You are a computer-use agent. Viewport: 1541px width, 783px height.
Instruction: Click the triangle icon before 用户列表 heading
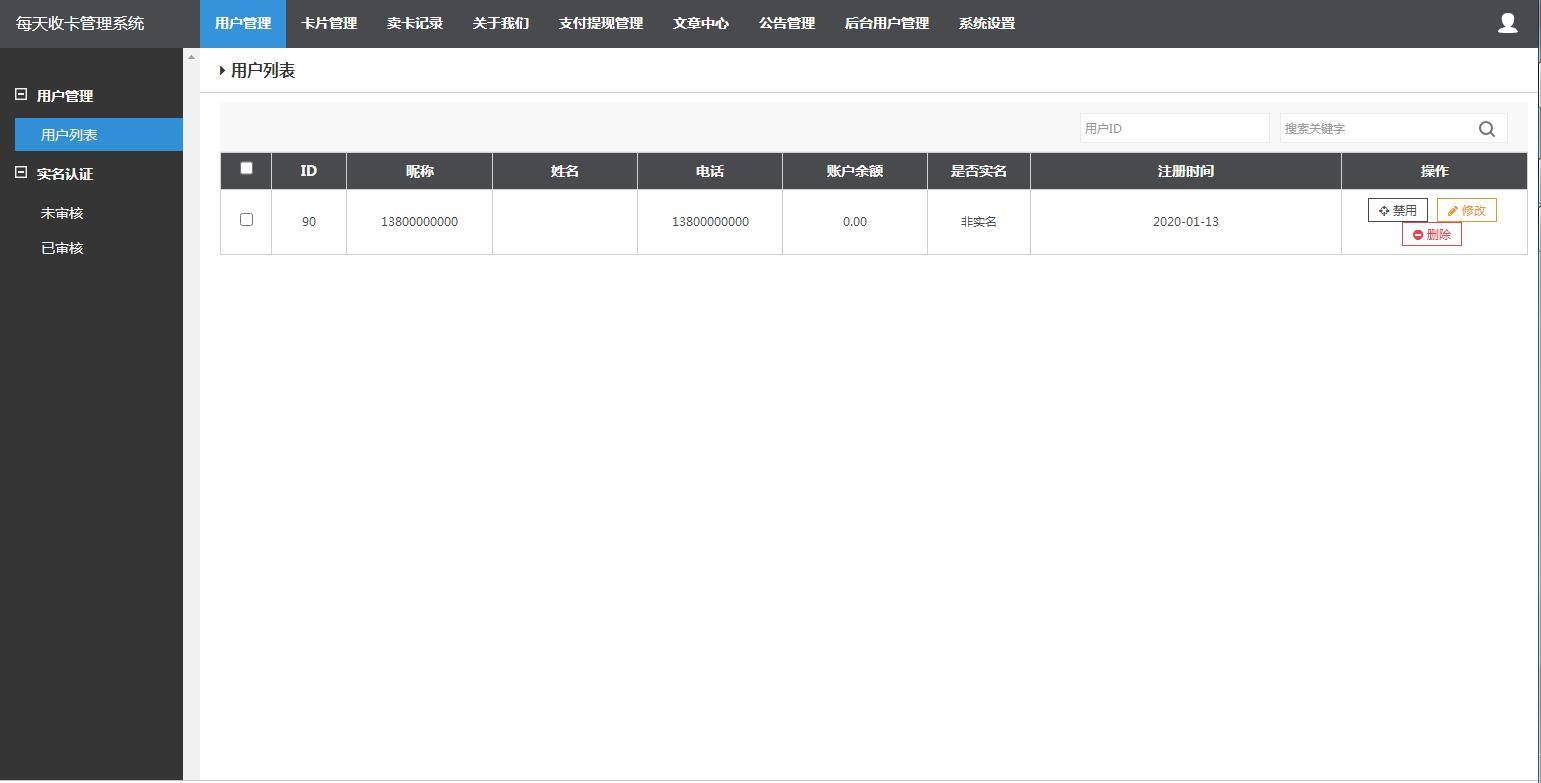click(x=222, y=70)
